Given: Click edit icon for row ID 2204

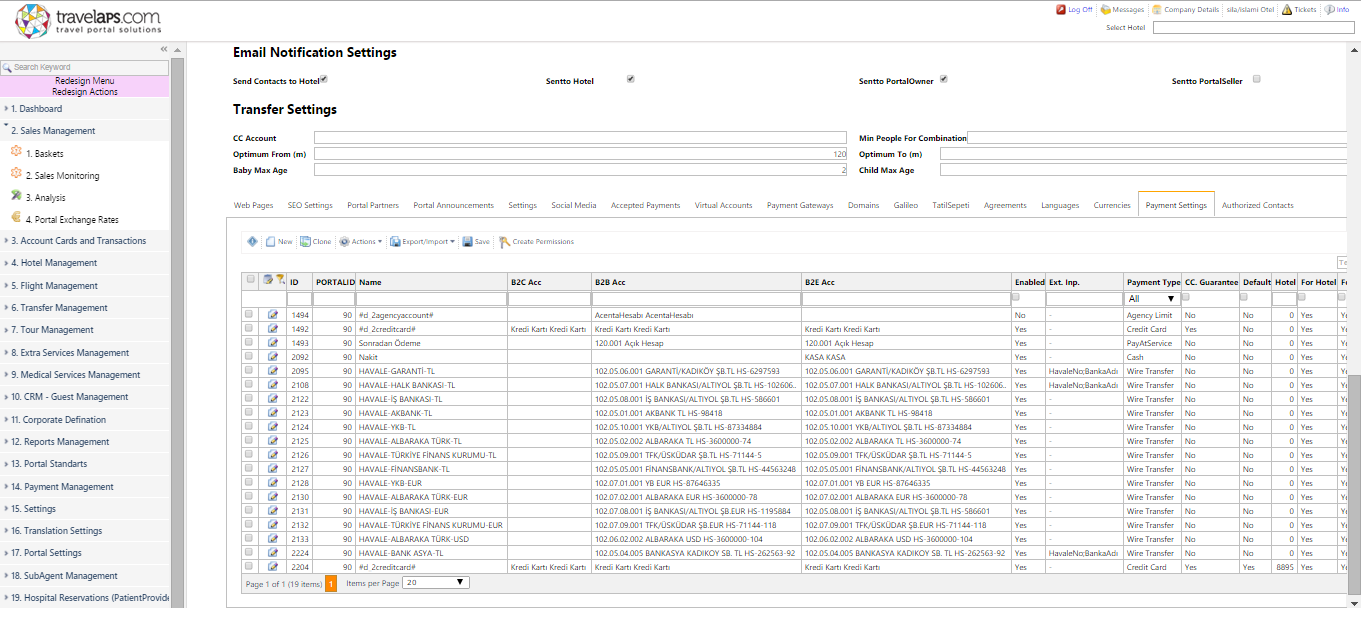Looking at the screenshot, I should pyautogui.click(x=273, y=567).
